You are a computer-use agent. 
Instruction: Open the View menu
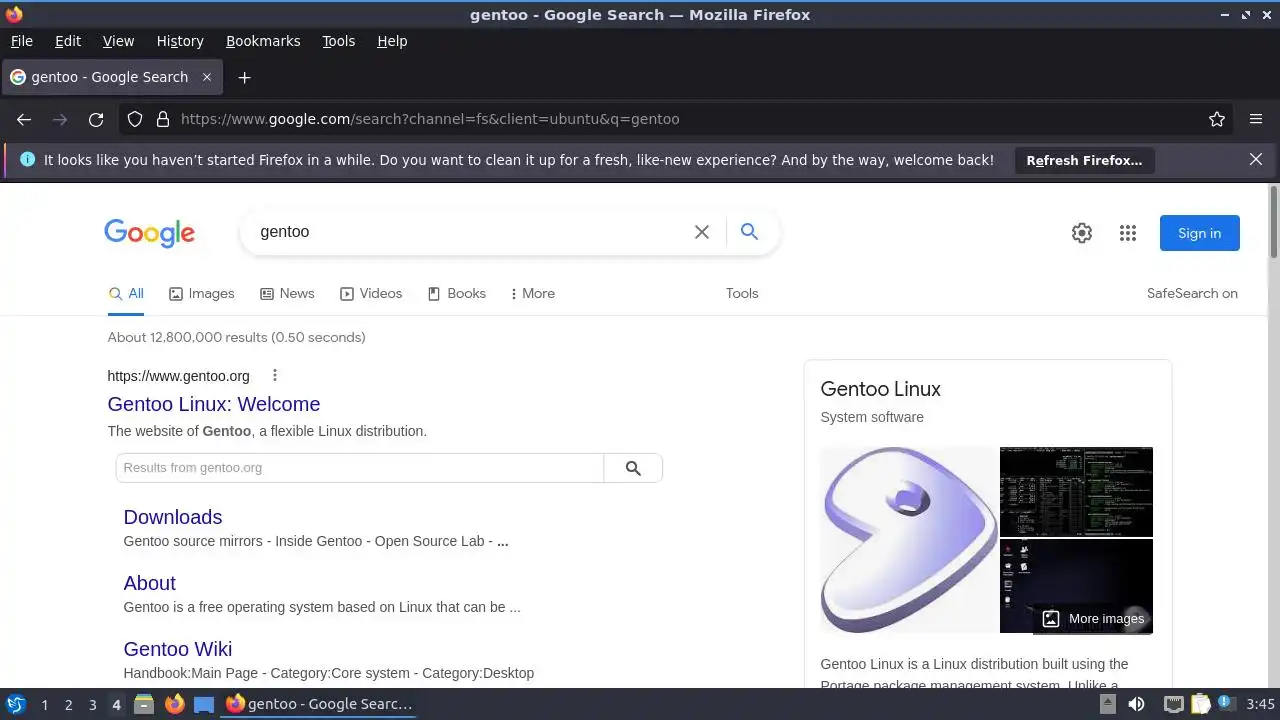118,41
